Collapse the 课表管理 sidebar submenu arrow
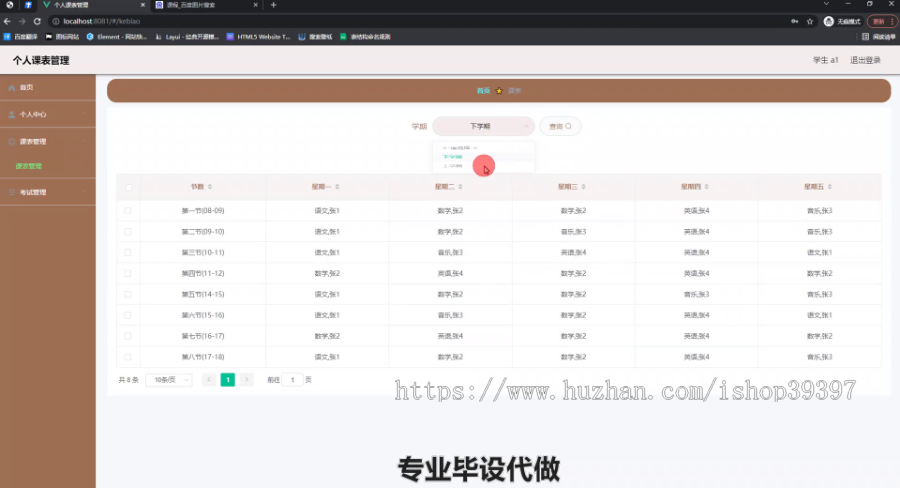Viewport: 900px width, 488px height. click(84, 141)
